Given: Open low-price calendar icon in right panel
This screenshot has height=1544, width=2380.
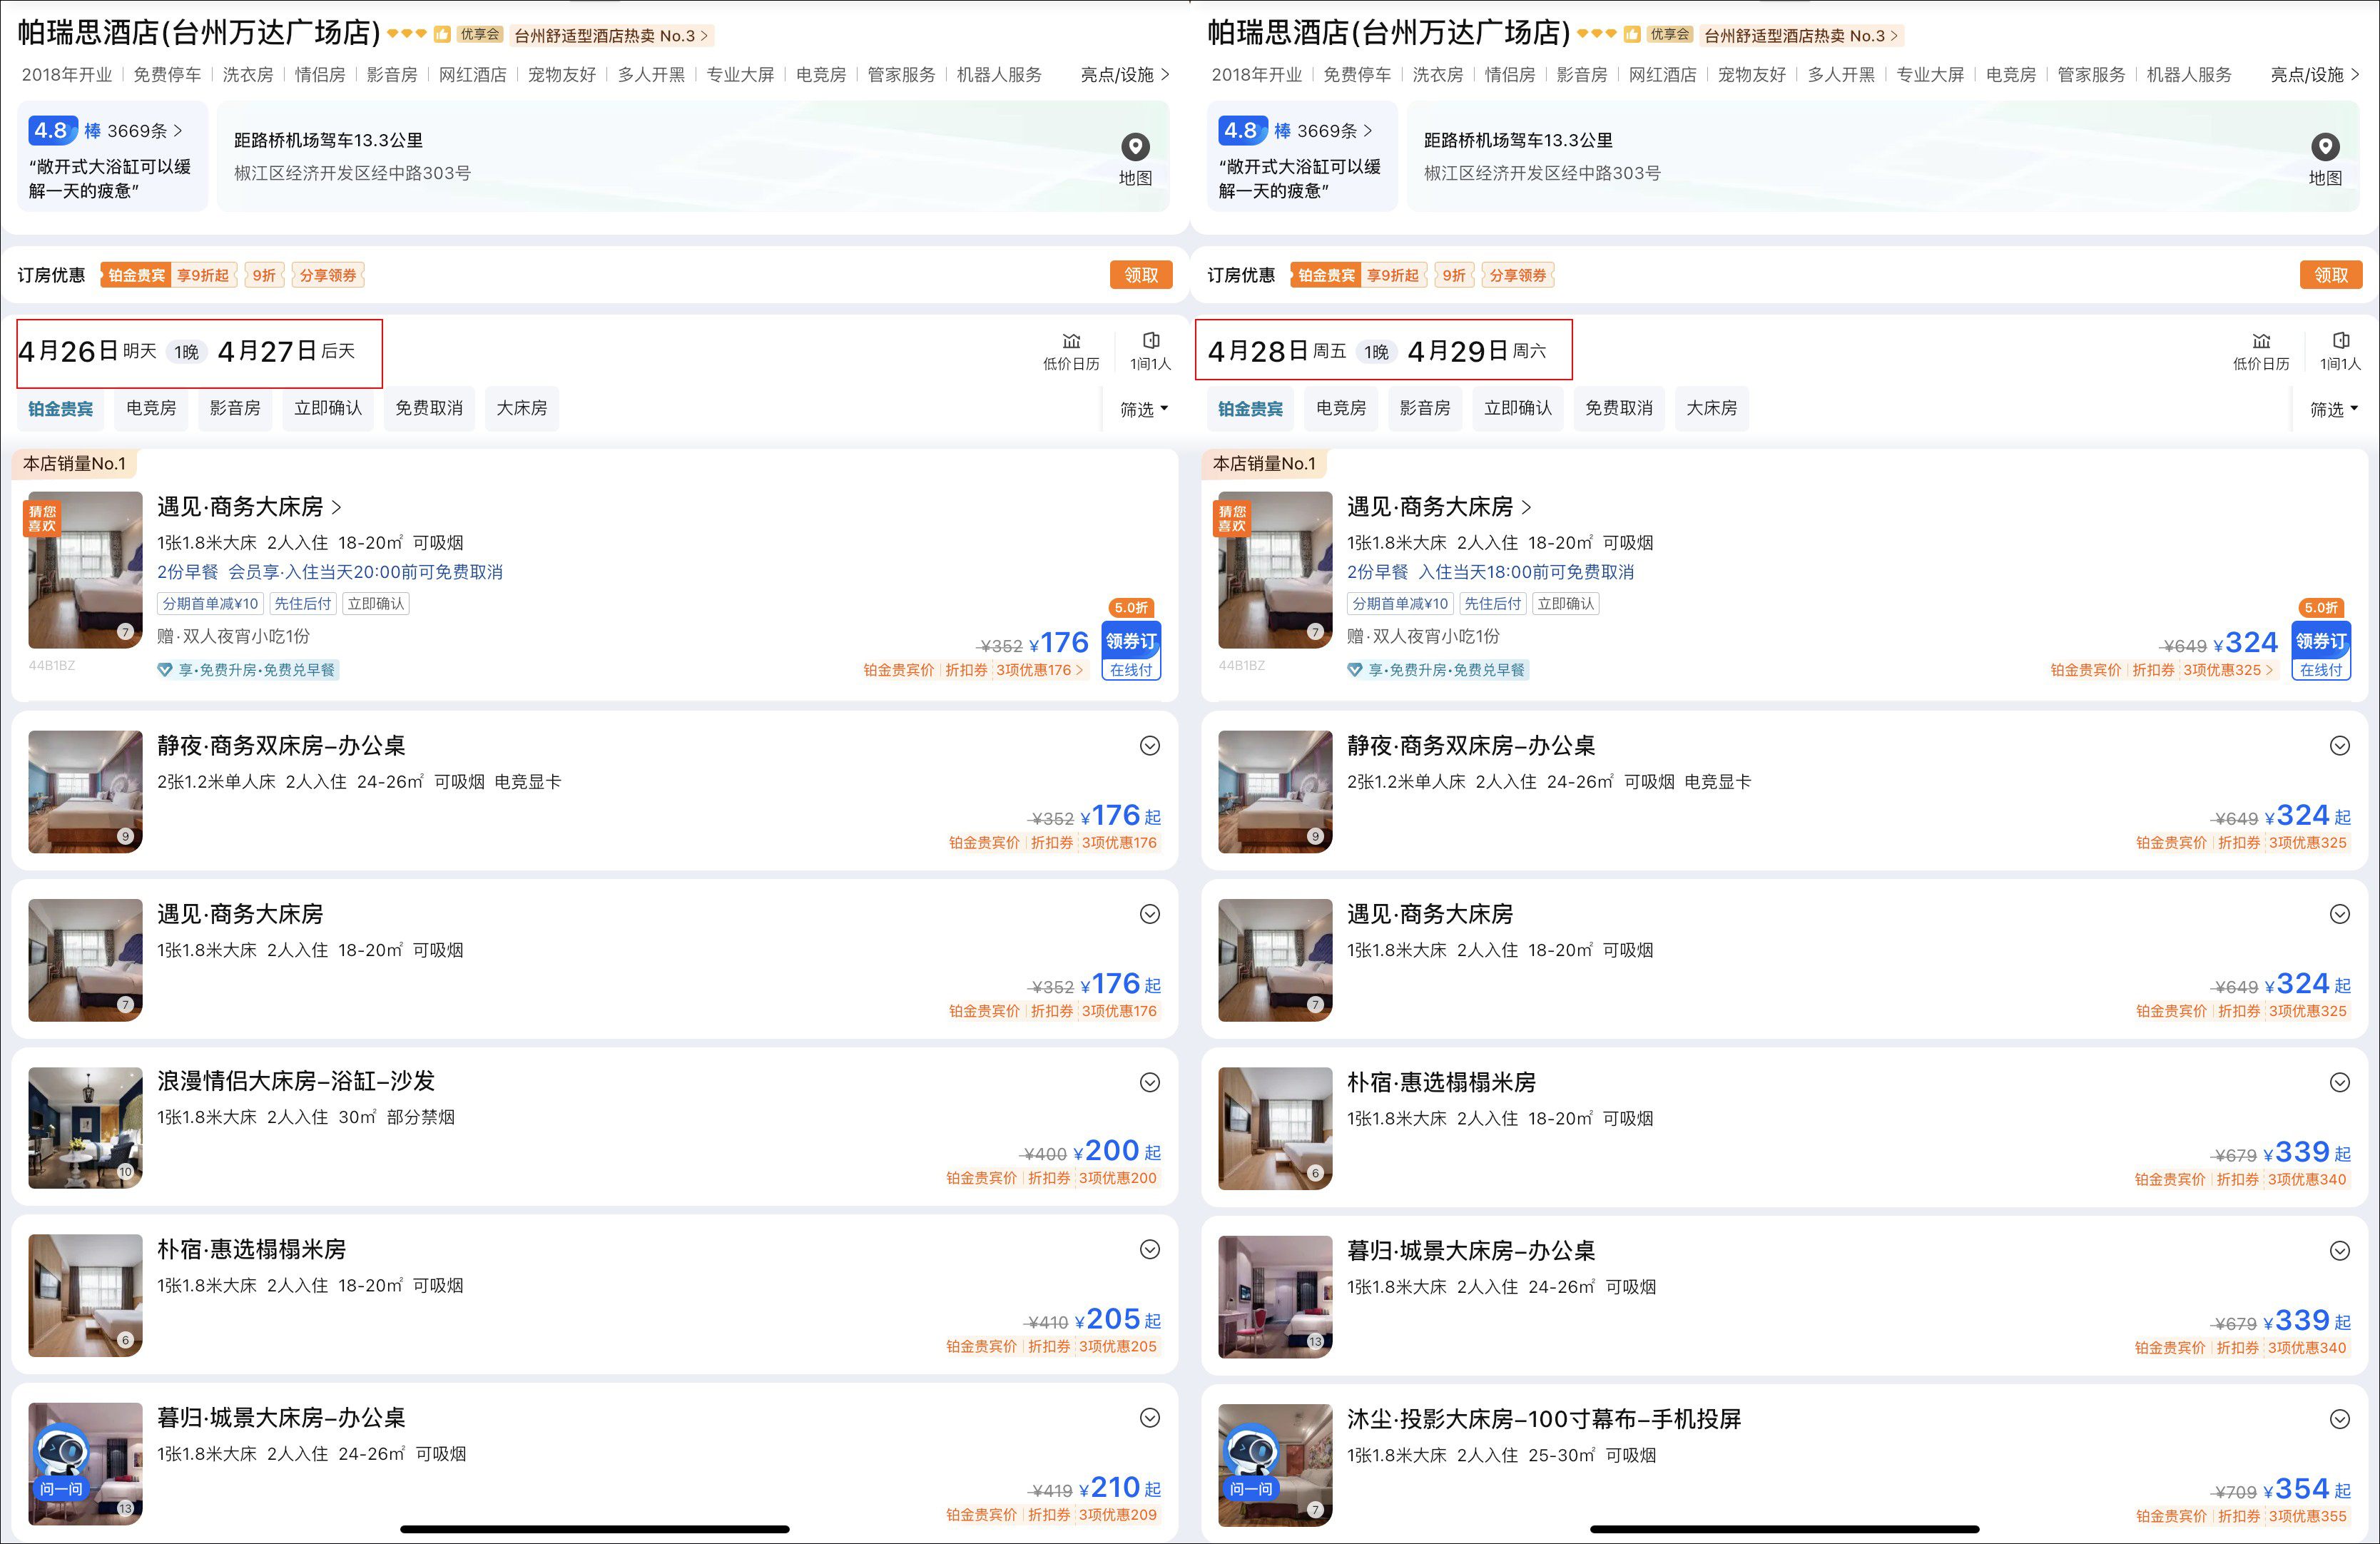Looking at the screenshot, I should pos(2261,341).
